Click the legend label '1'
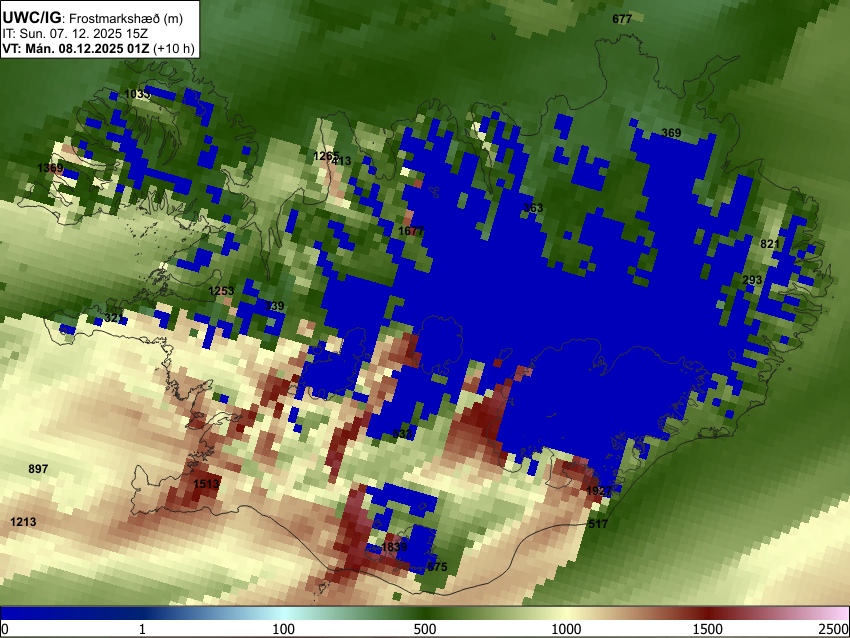Viewport: 850px width, 638px height. pyautogui.click(x=142, y=629)
